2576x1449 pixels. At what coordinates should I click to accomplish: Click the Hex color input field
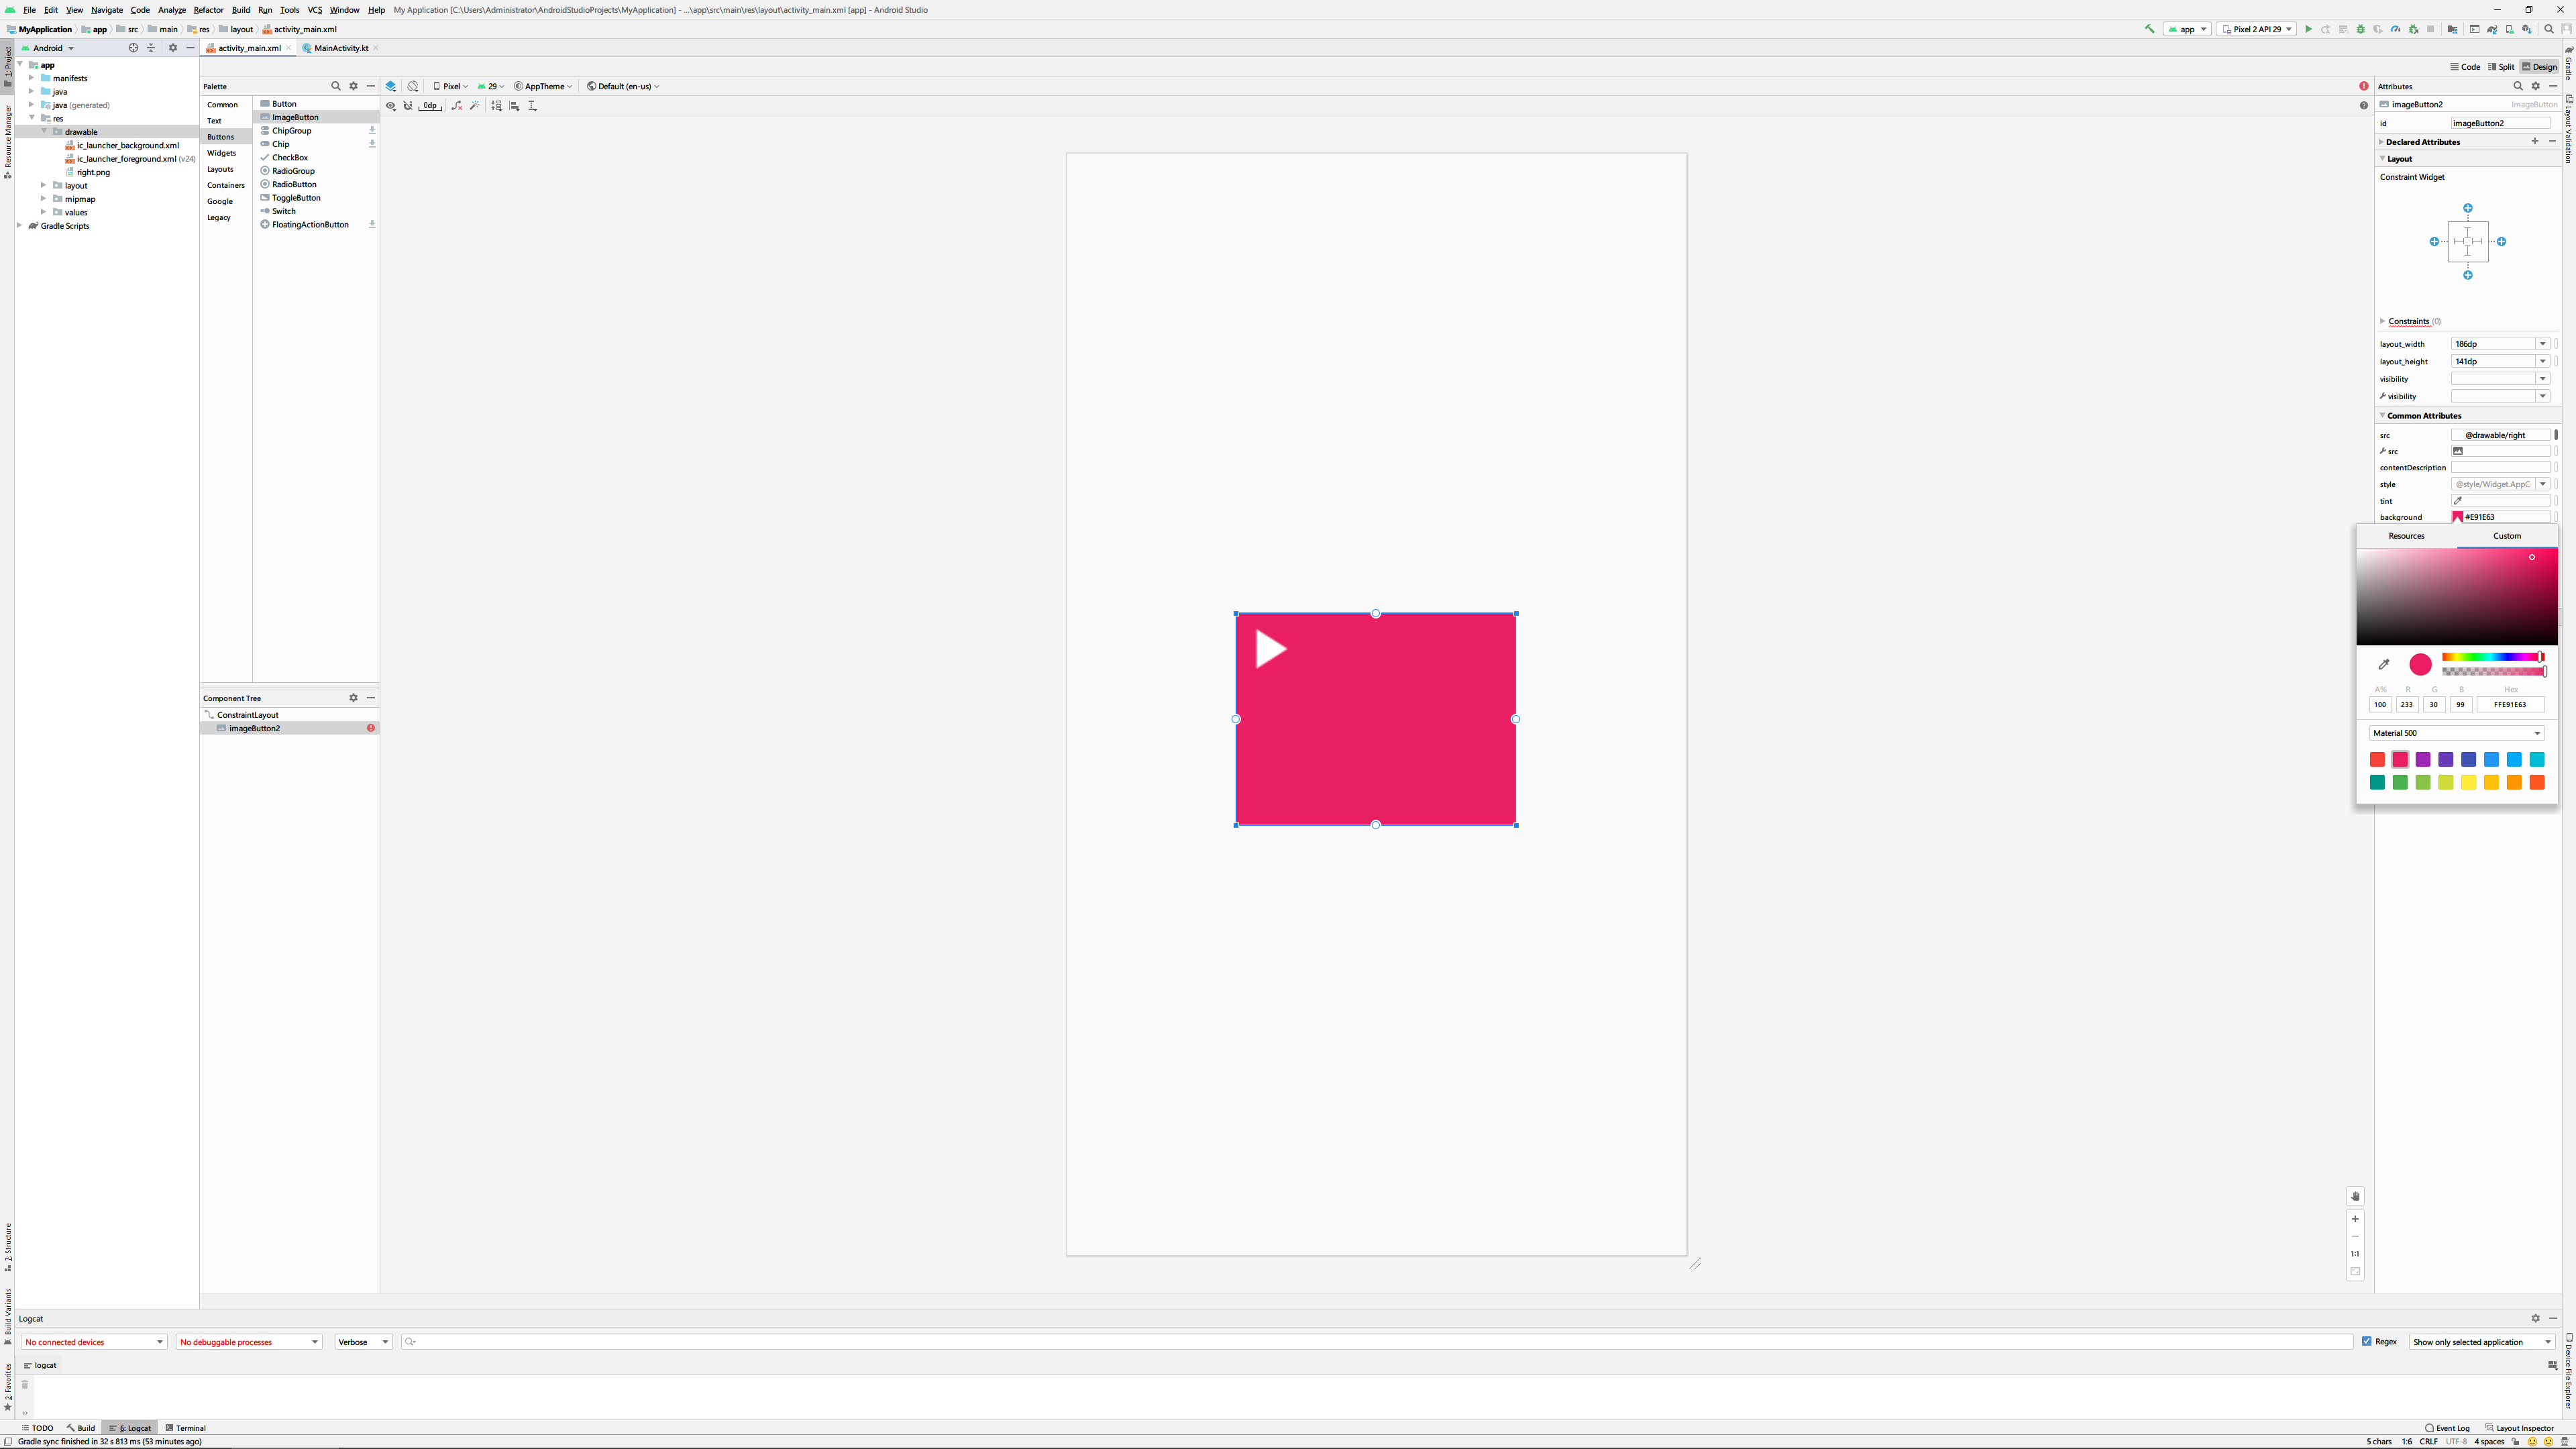(2510, 704)
